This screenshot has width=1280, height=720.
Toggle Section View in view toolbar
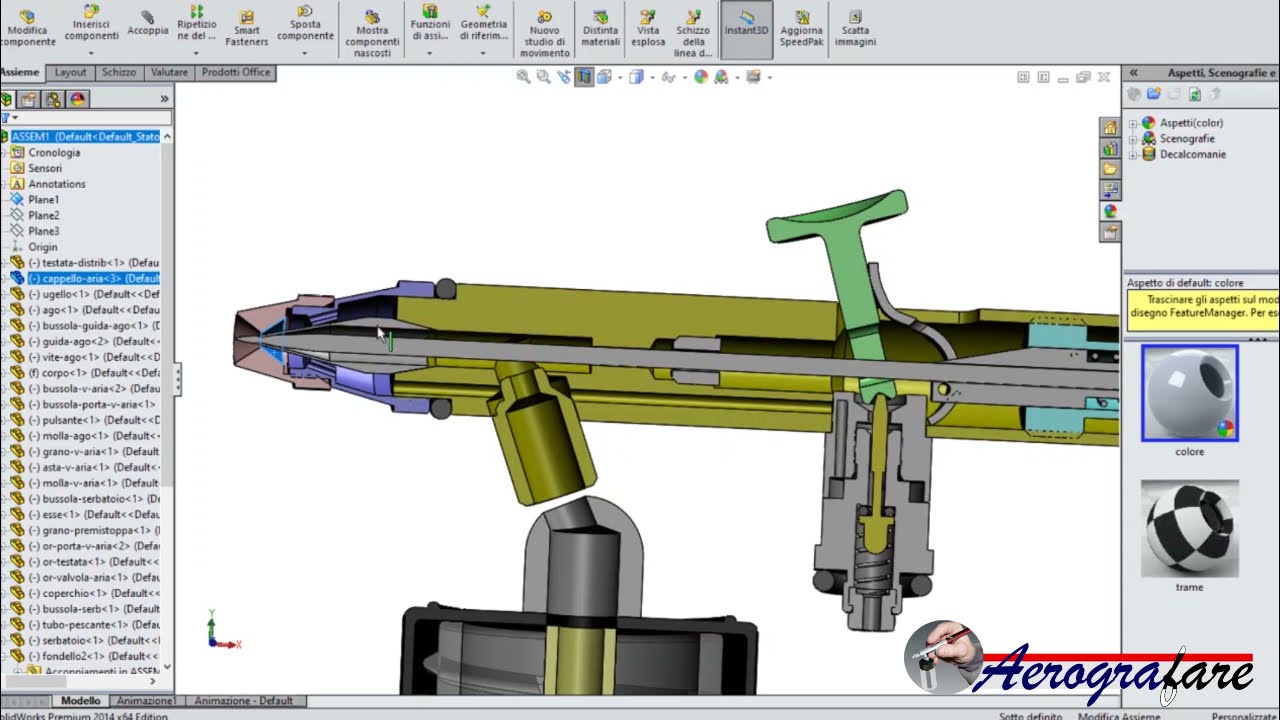pos(584,77)
